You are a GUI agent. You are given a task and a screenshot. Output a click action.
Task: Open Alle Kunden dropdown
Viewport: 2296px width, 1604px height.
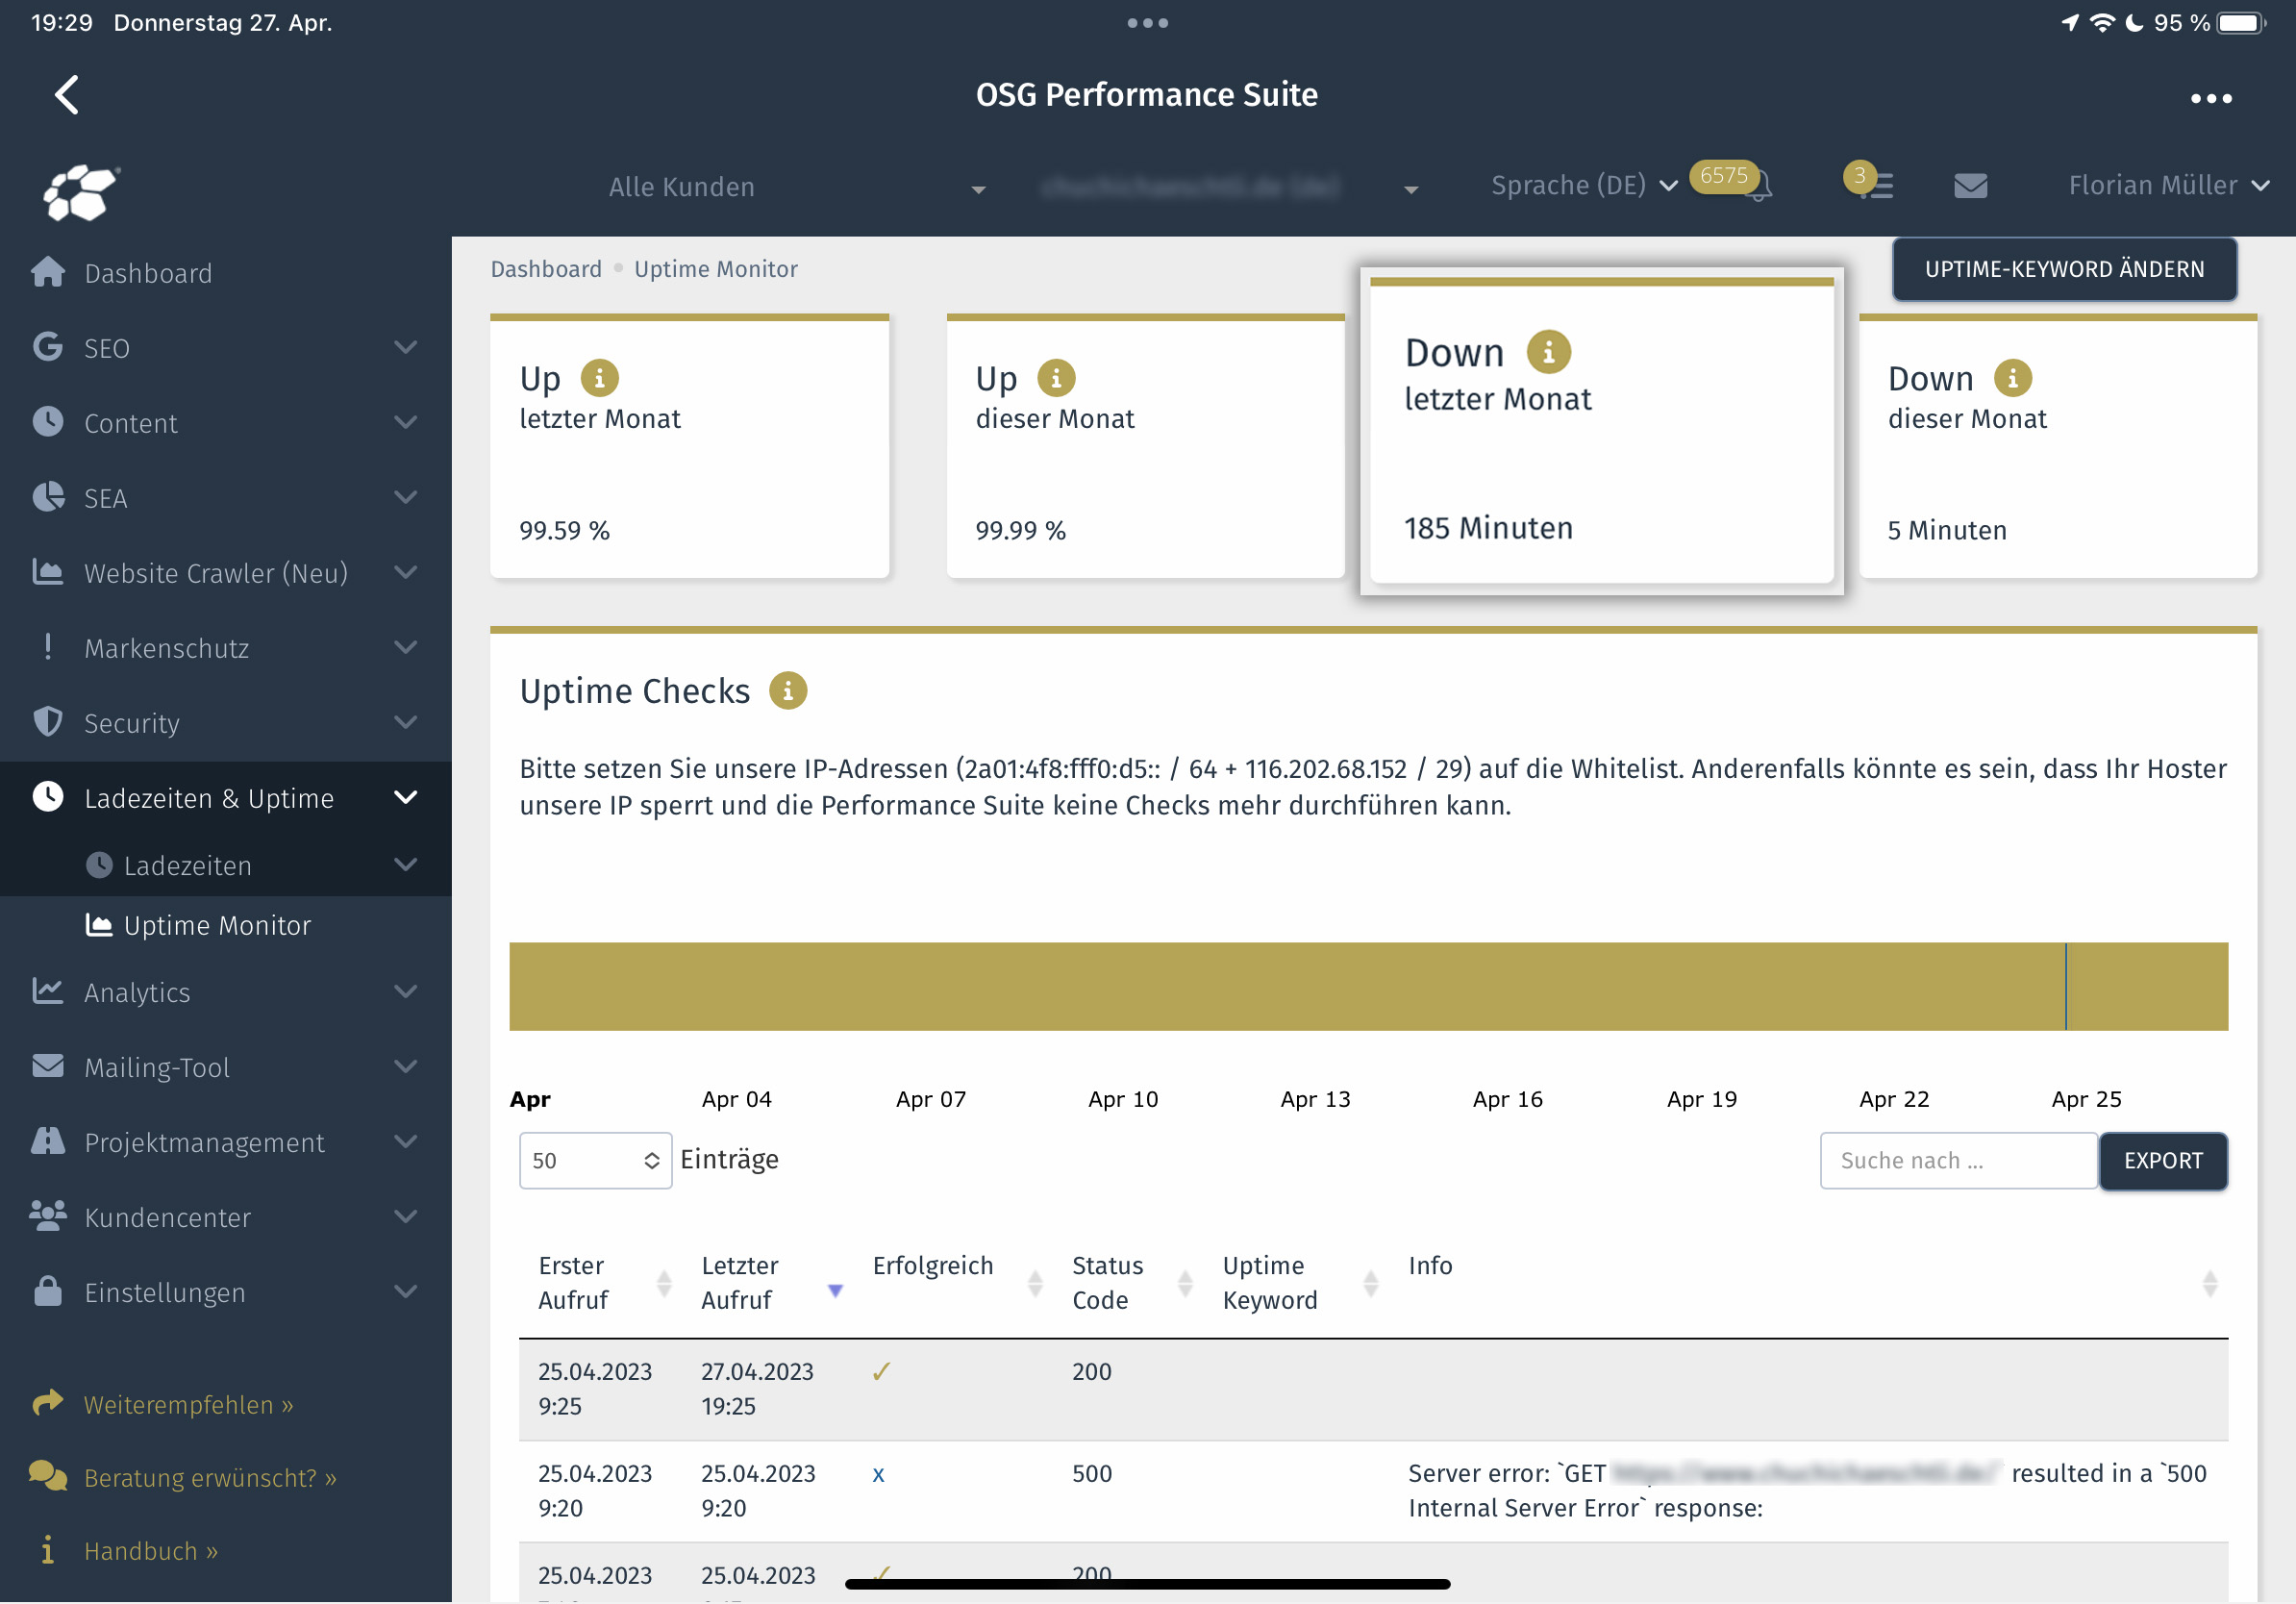point(798,187)
